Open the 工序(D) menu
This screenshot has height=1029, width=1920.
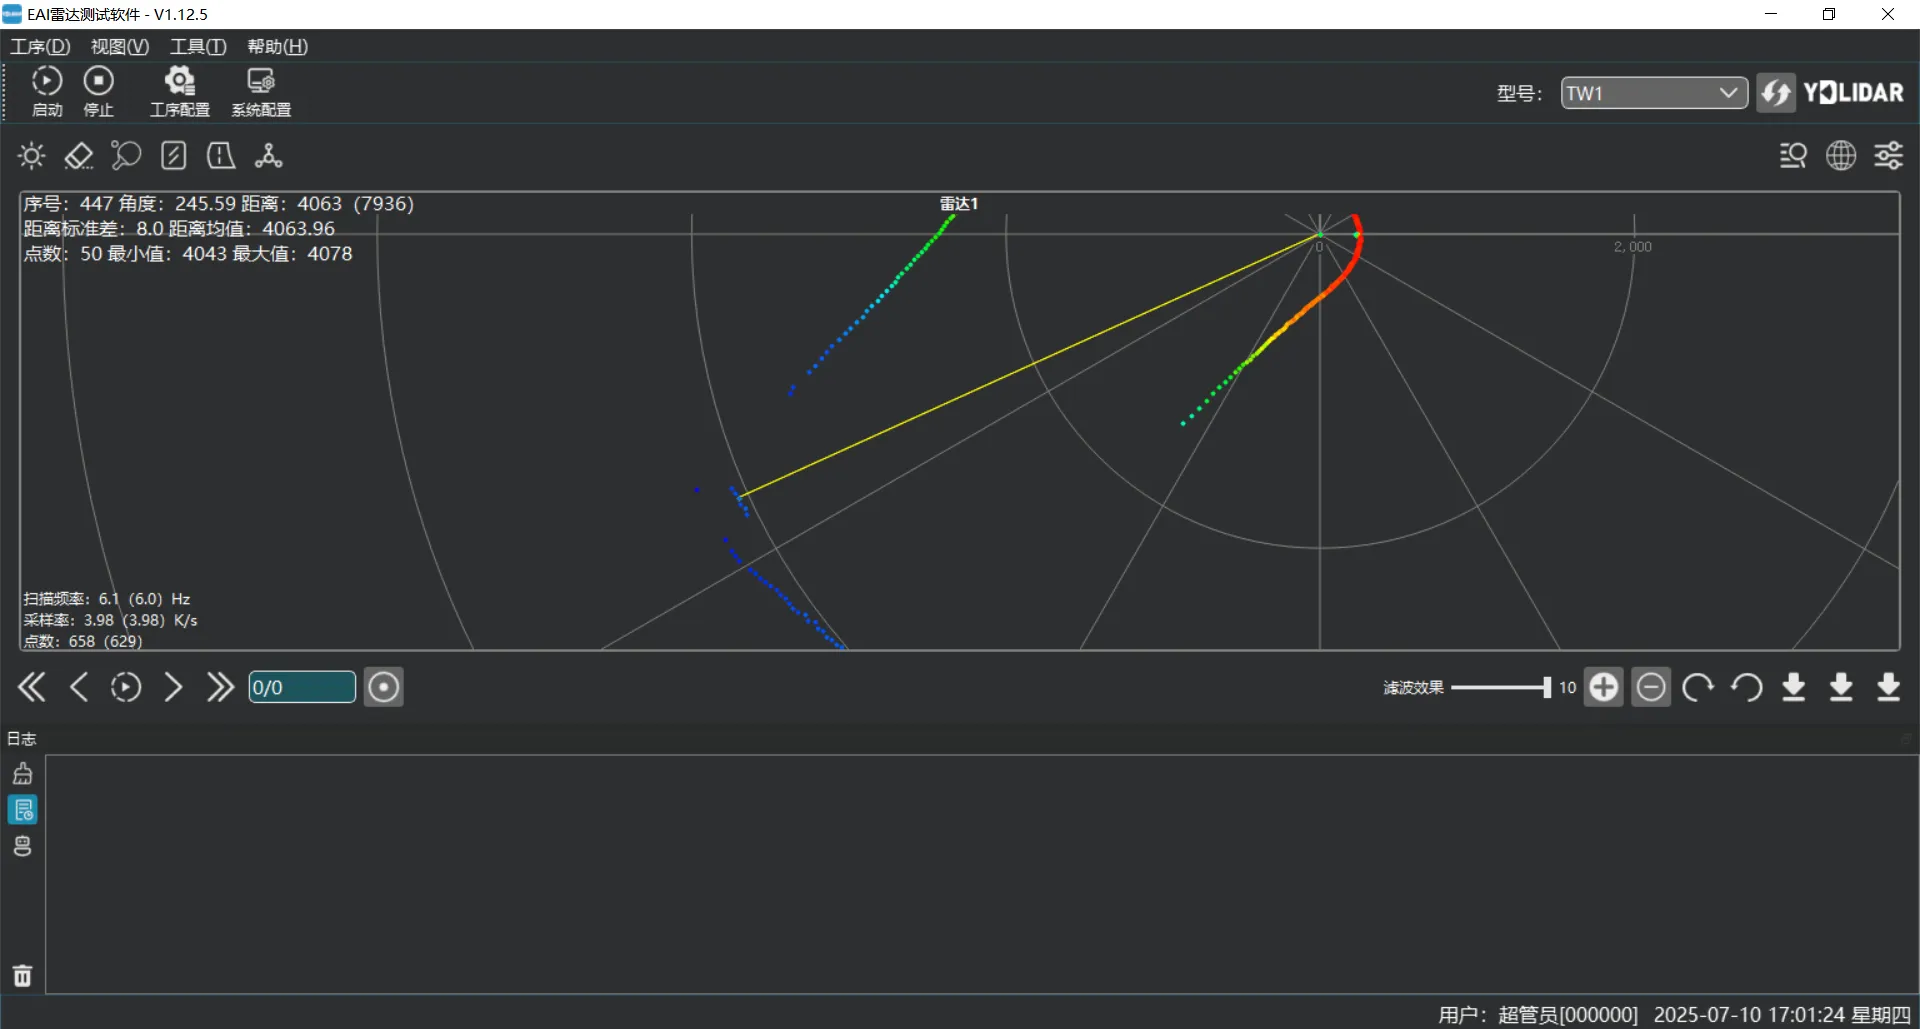[40, 47]
